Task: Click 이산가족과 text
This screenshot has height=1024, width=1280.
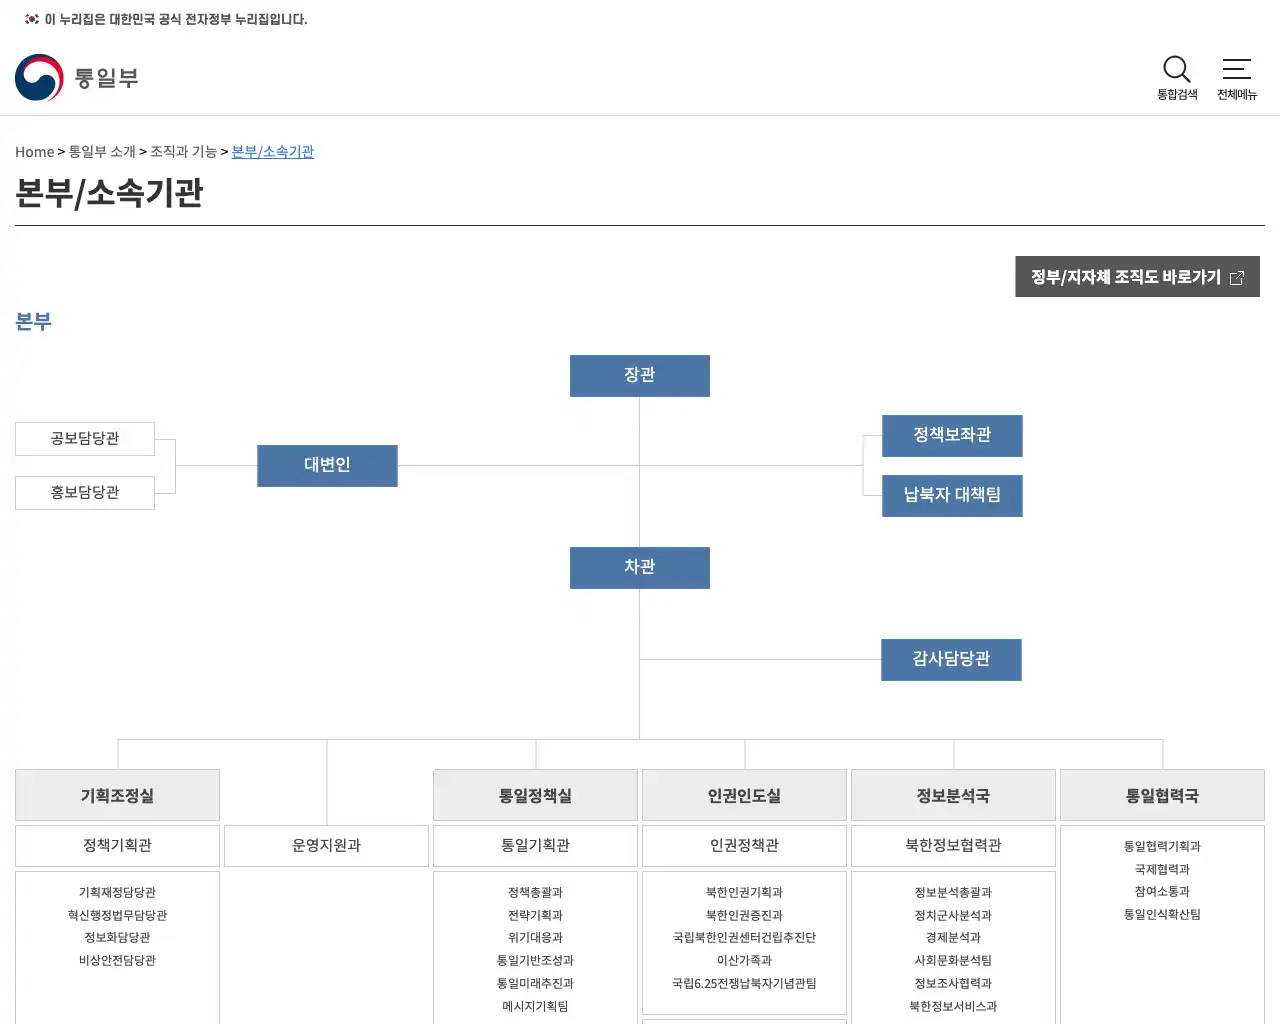Action: coord(744,960)
